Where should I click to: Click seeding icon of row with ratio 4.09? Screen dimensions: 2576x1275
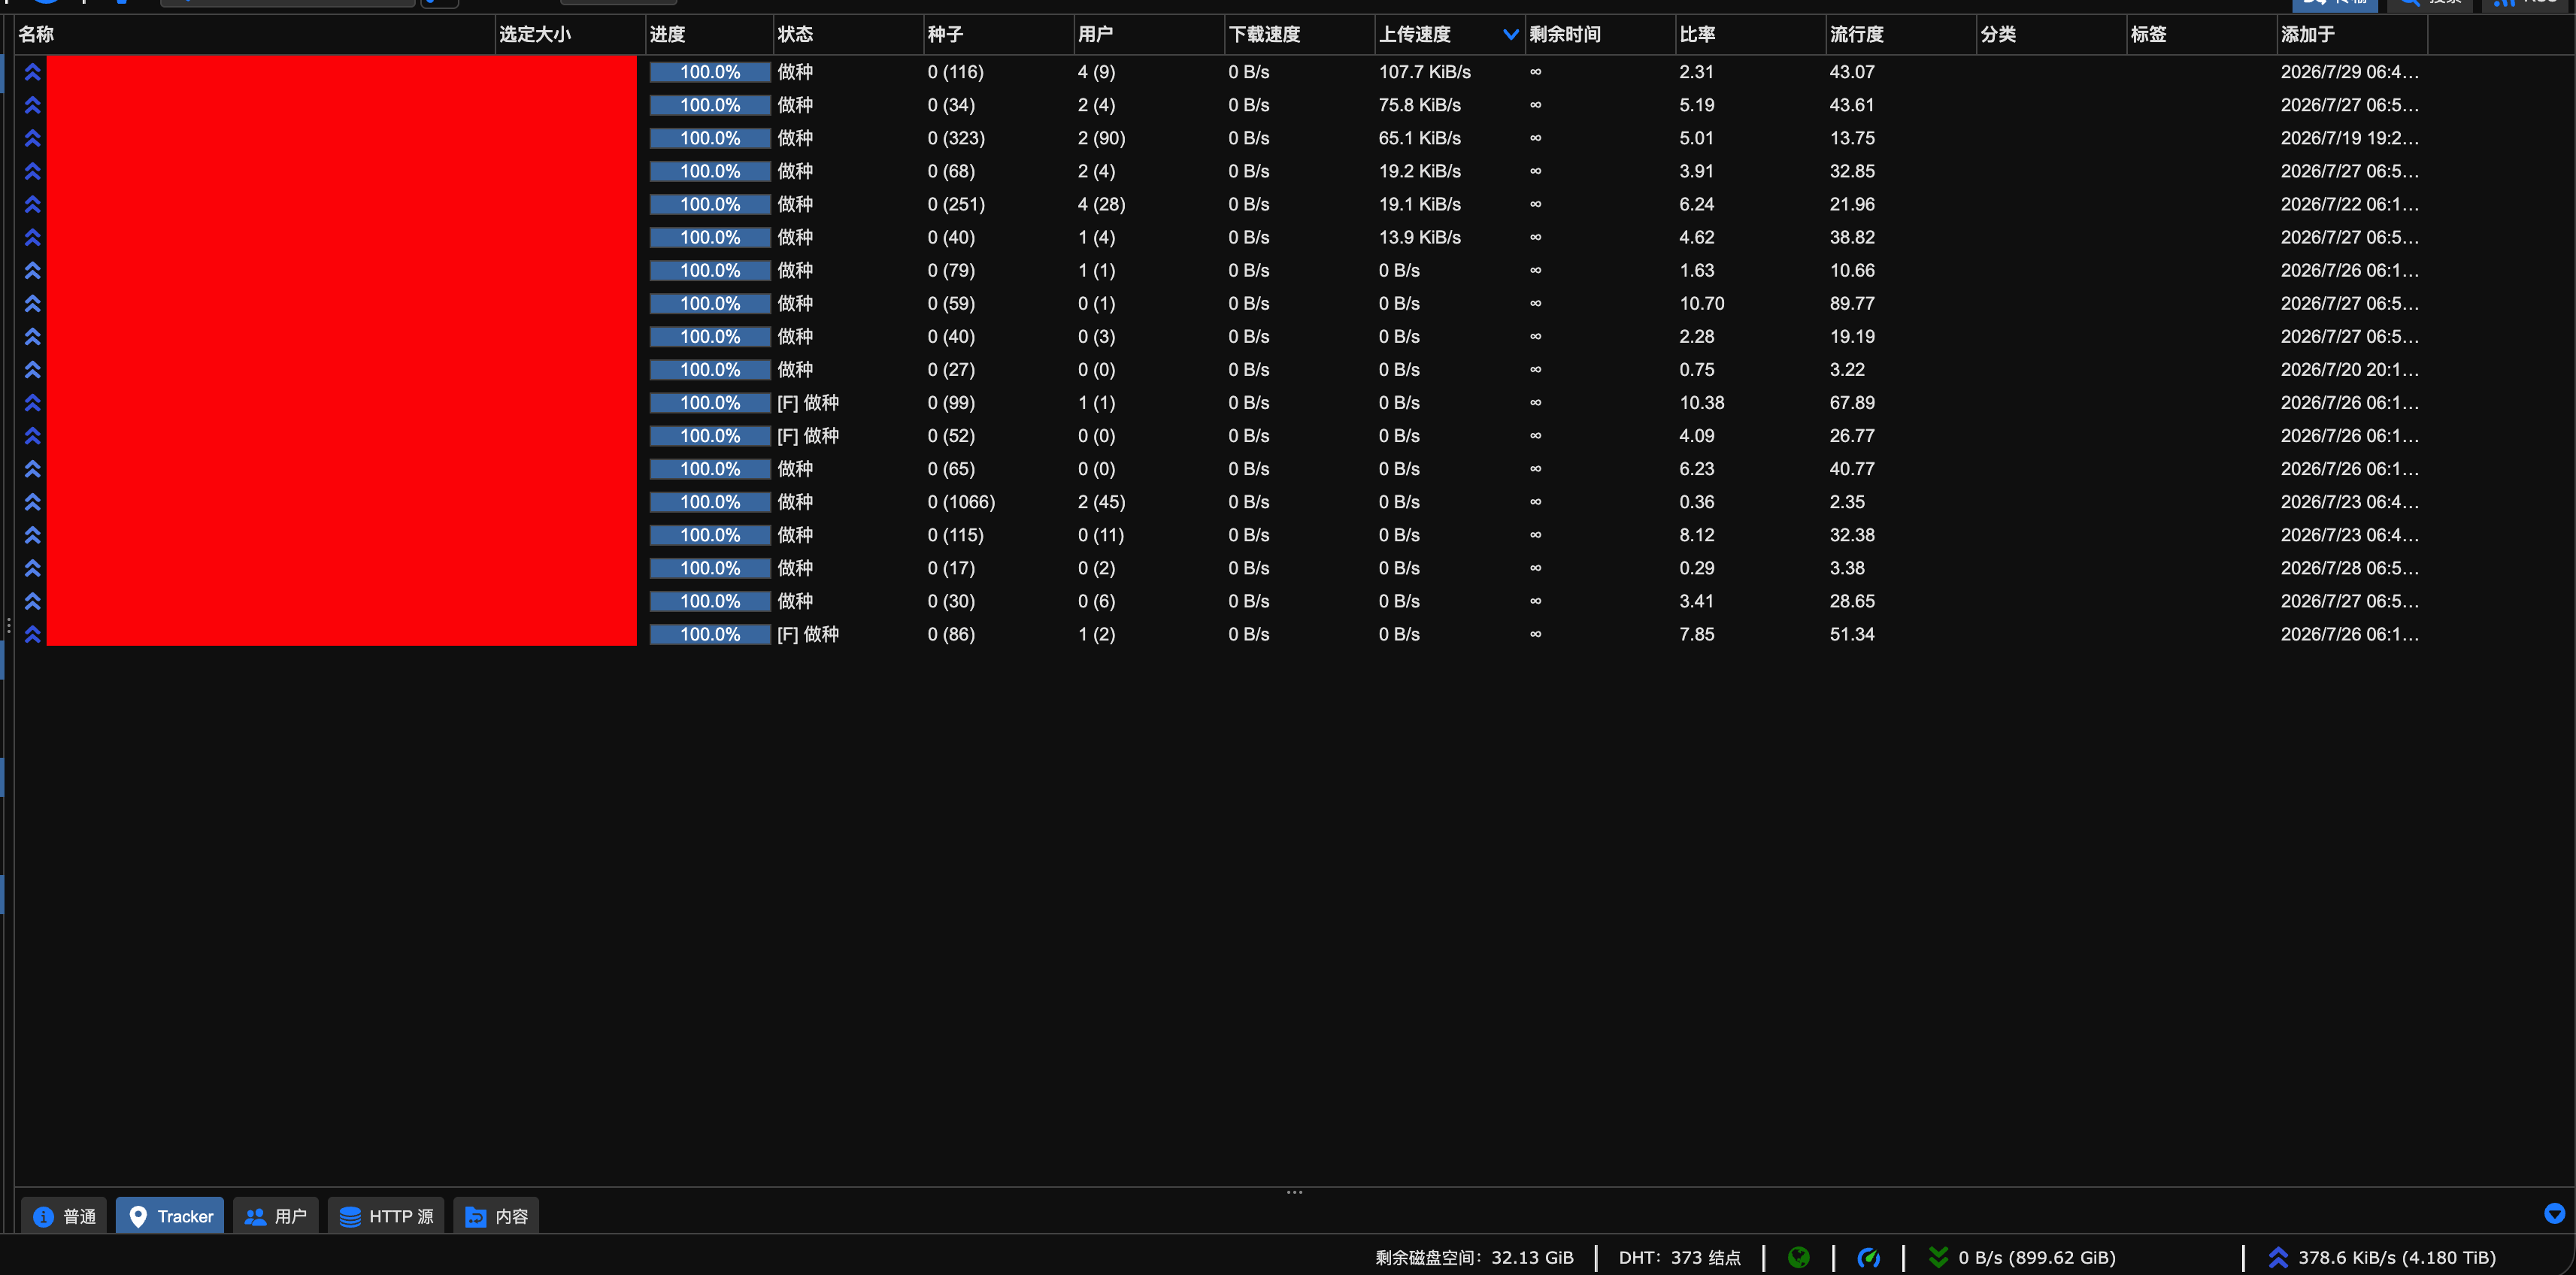32,436
